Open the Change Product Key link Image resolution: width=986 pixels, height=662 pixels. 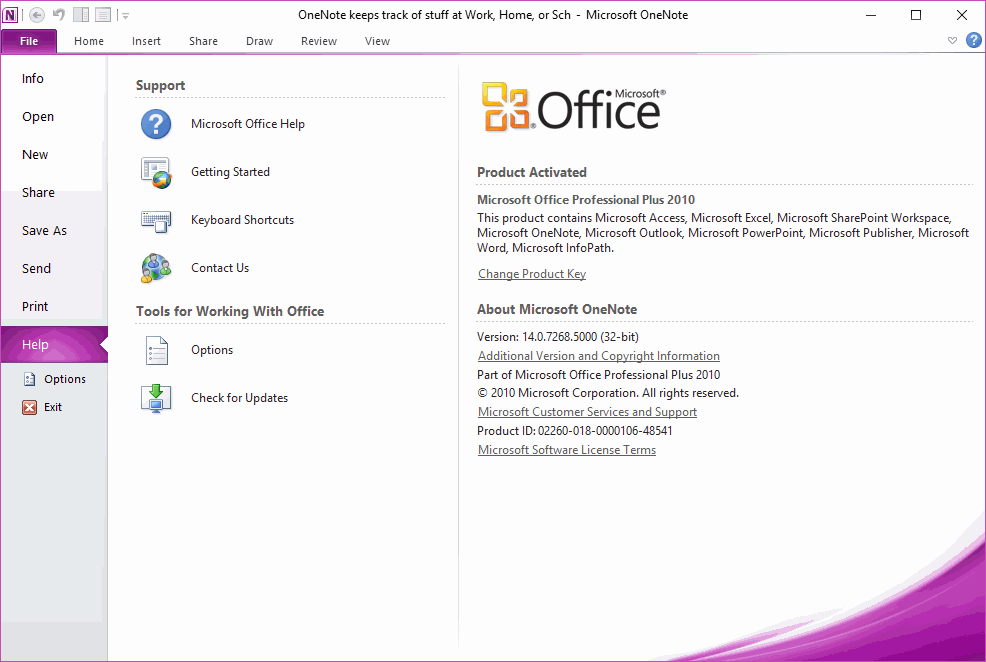[x=531, y=273]
